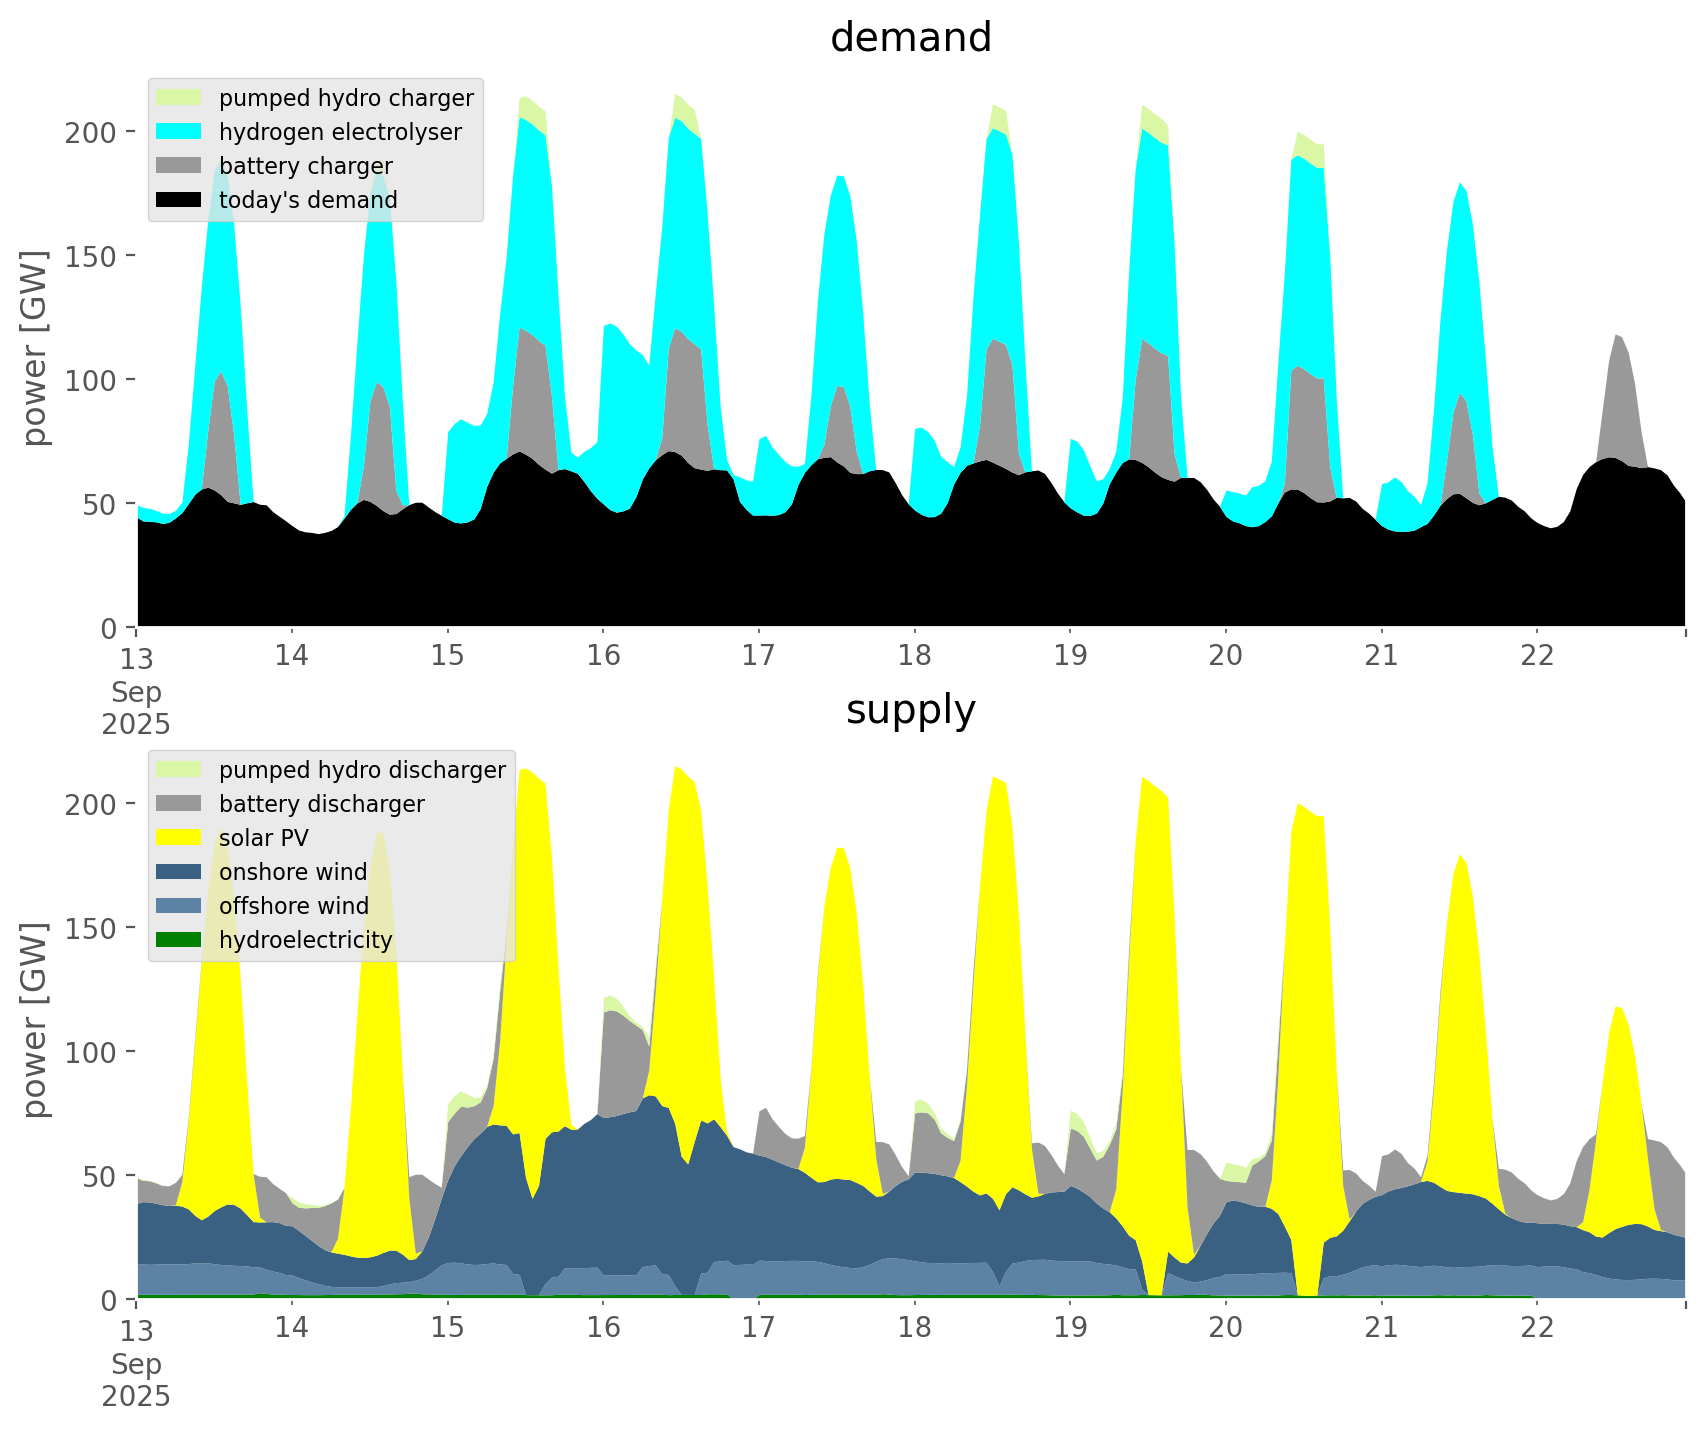Click the 200 y-axis tick on demand chart
1706x1431 pixels.
[91, 132]
